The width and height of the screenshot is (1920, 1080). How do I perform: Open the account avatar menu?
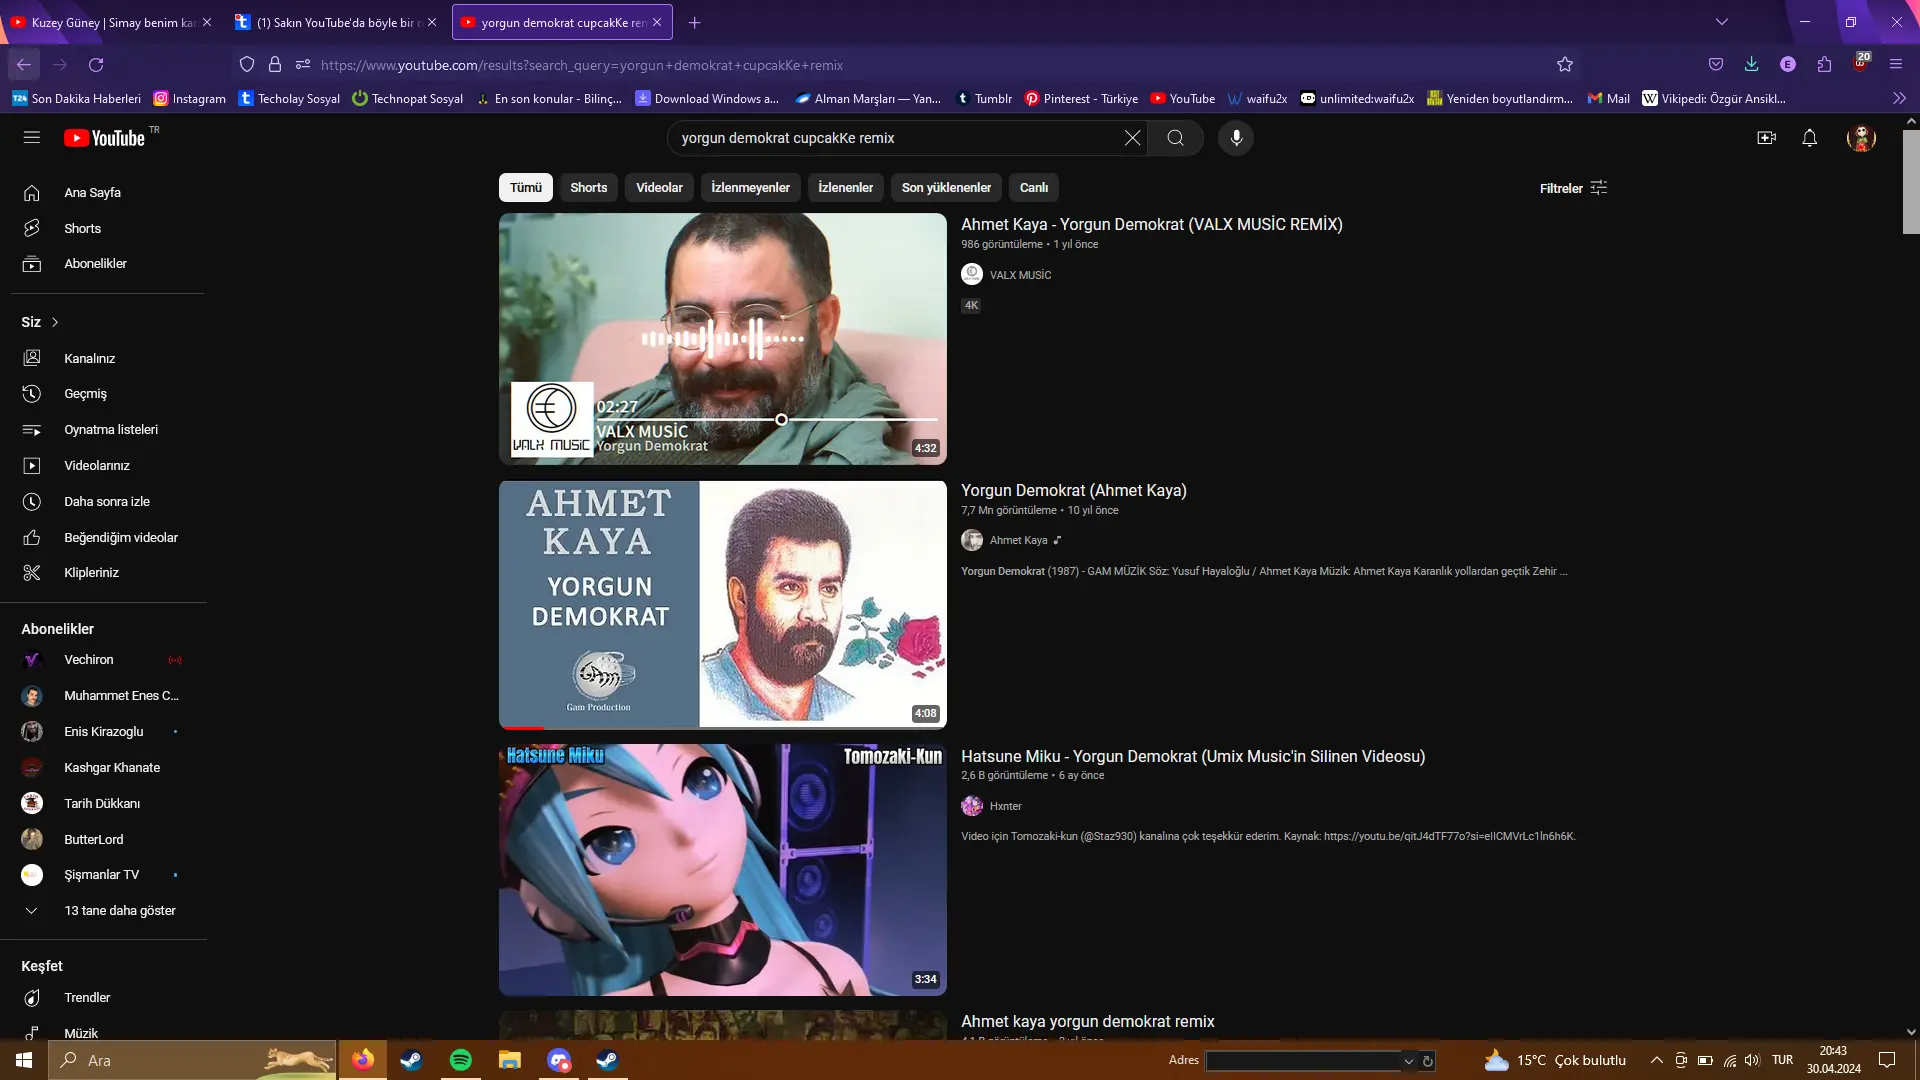point(1861,138)
